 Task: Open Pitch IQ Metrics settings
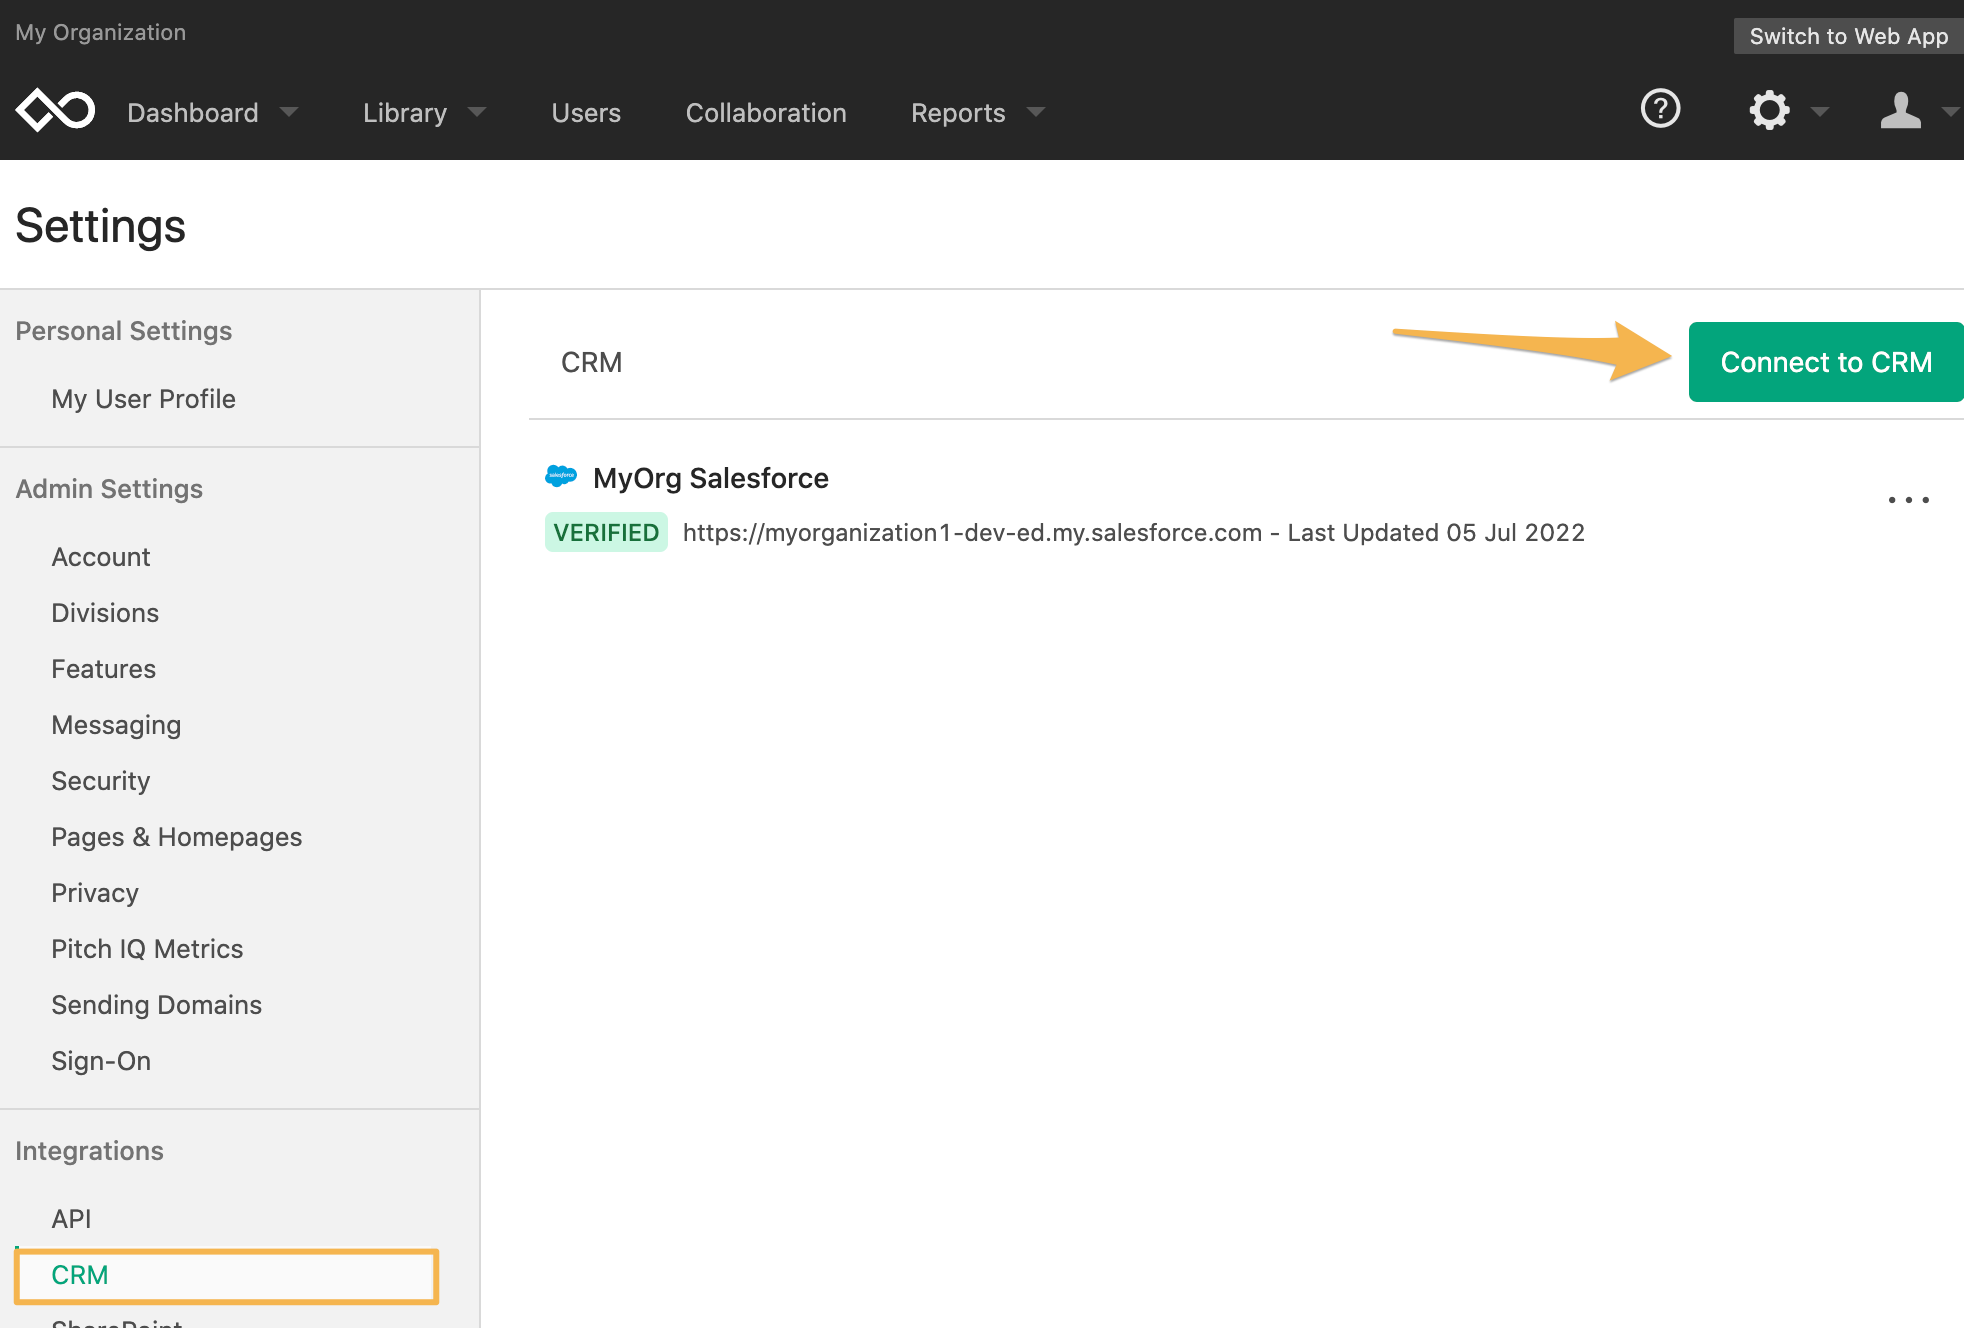point(147,949)
